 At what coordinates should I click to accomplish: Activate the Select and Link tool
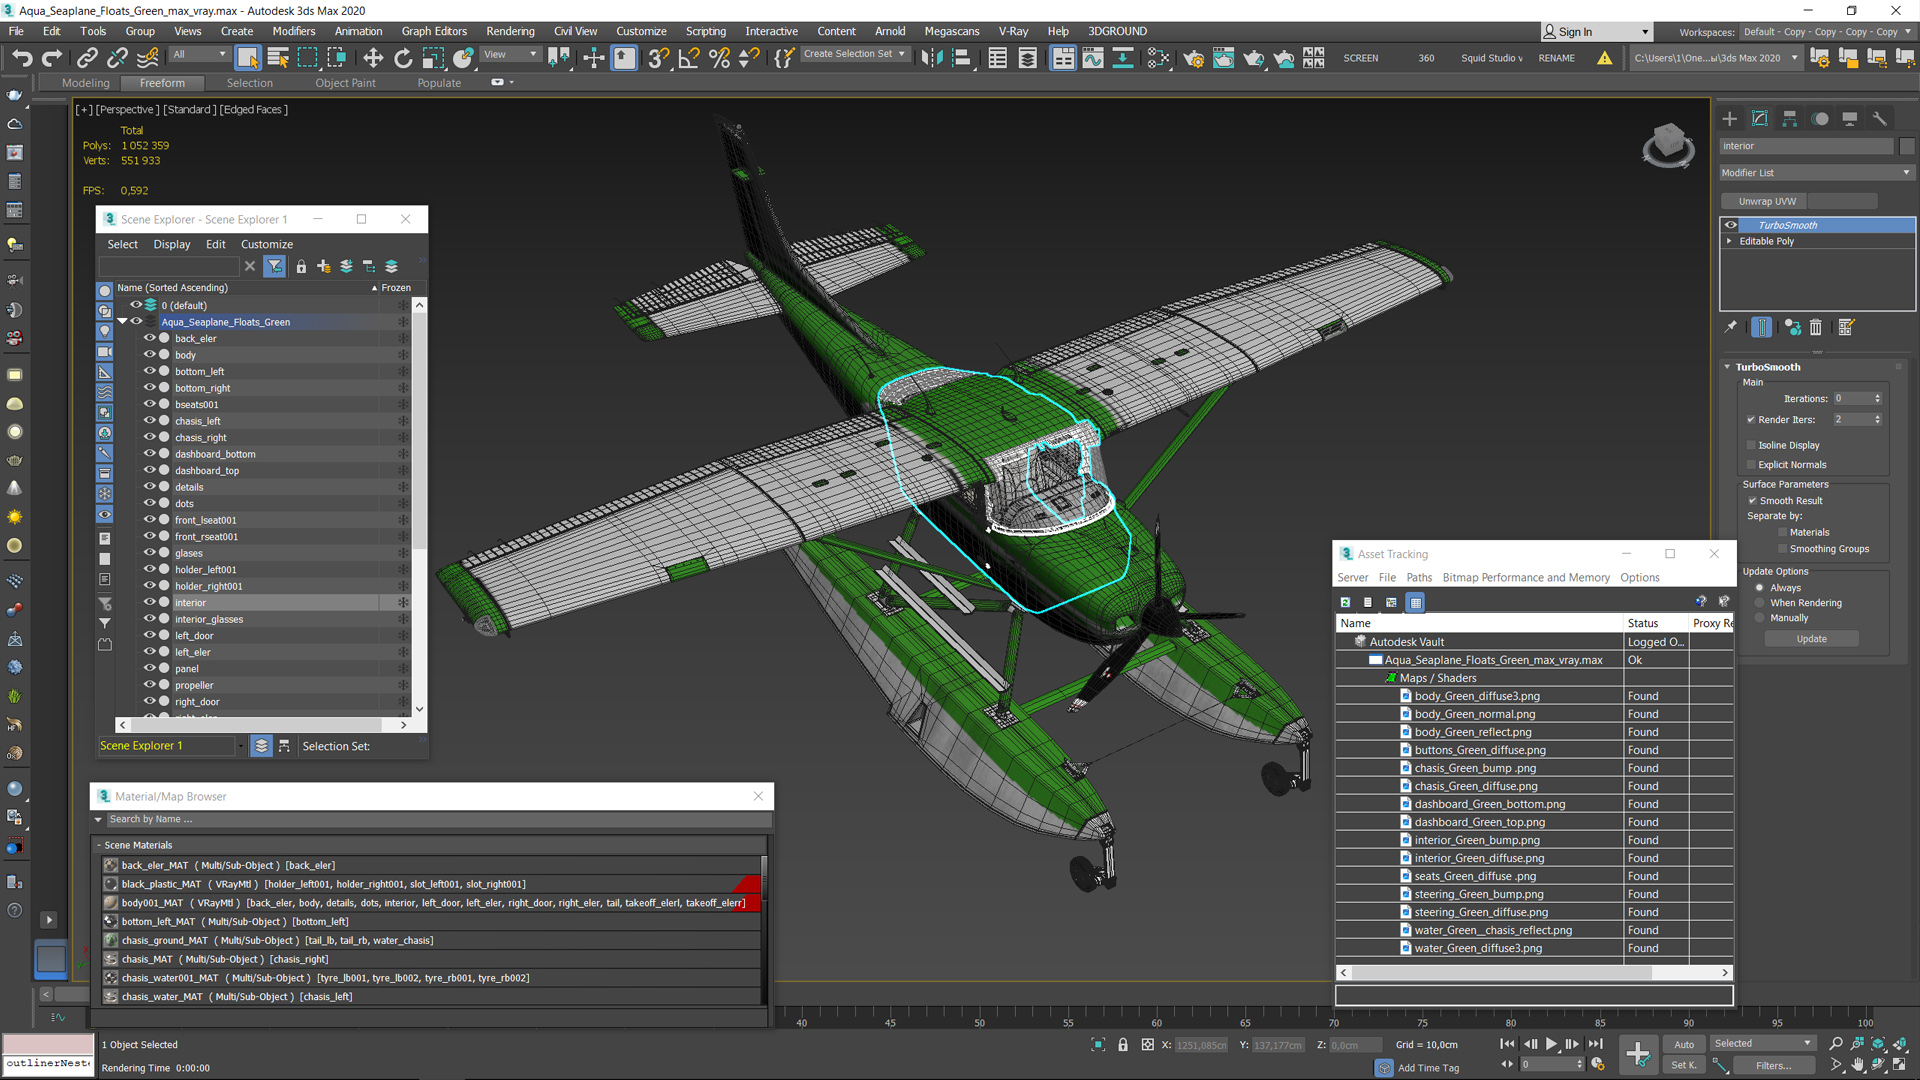click(x=87, y=58)
